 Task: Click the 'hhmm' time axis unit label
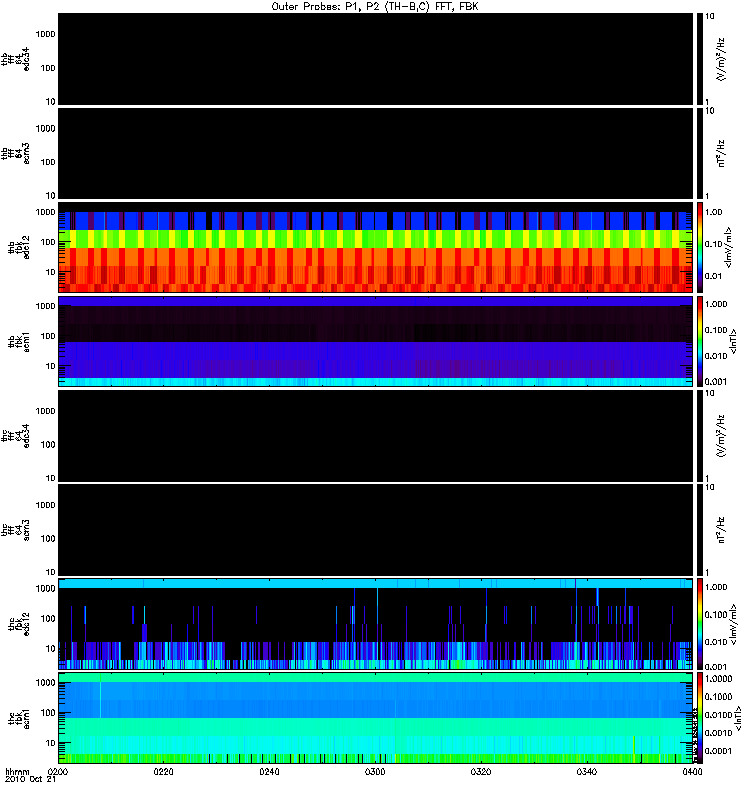[17, 772]
